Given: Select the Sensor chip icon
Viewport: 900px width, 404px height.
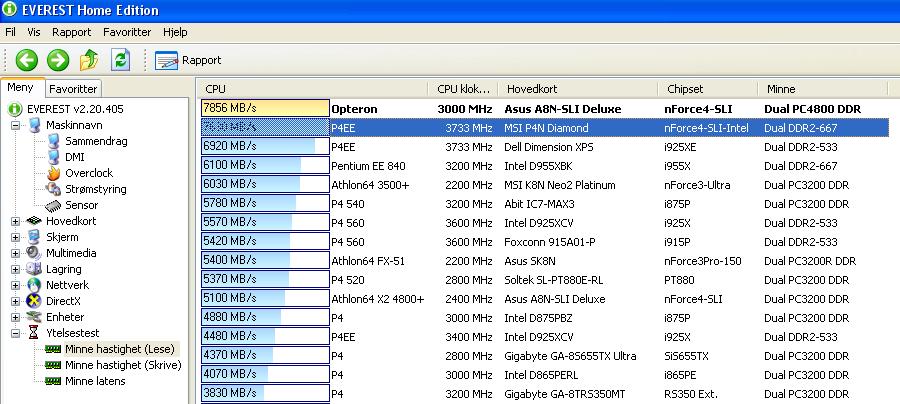Looking at the screenshot, I should tap(53, 205).
